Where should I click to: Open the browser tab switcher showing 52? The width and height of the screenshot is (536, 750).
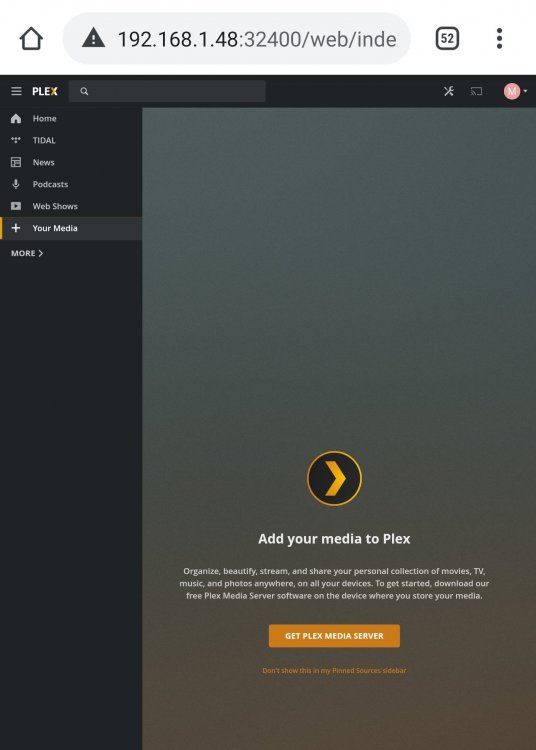(x=447, y=38)
